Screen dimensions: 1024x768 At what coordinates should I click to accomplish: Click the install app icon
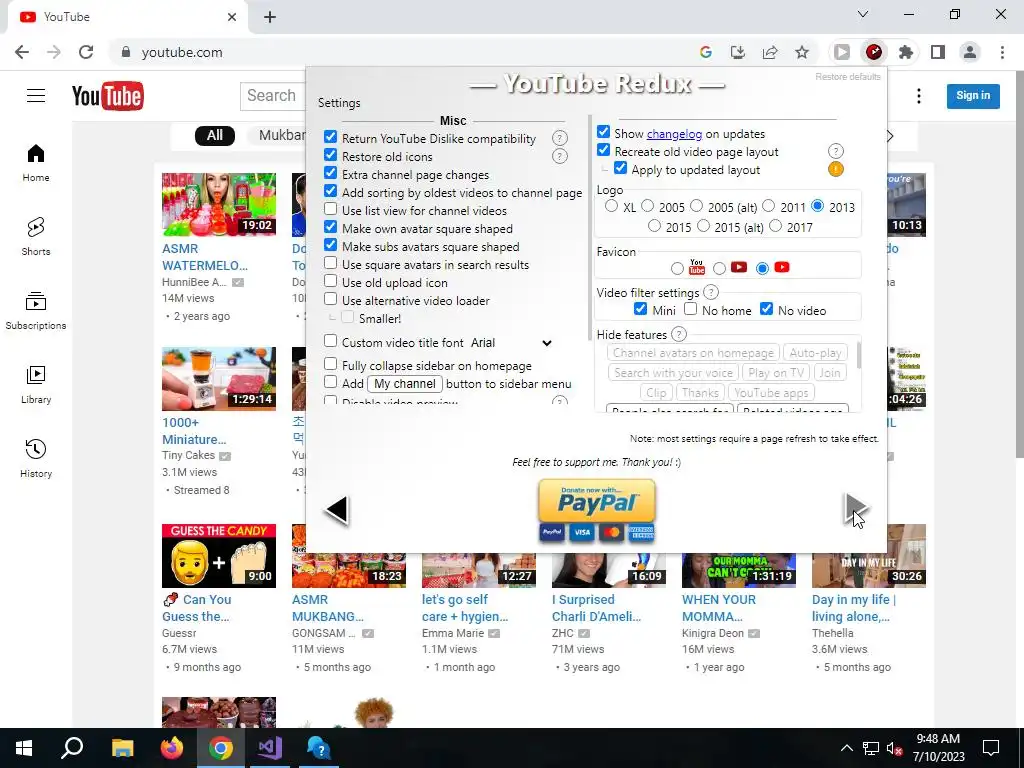[x=738, y=52]
